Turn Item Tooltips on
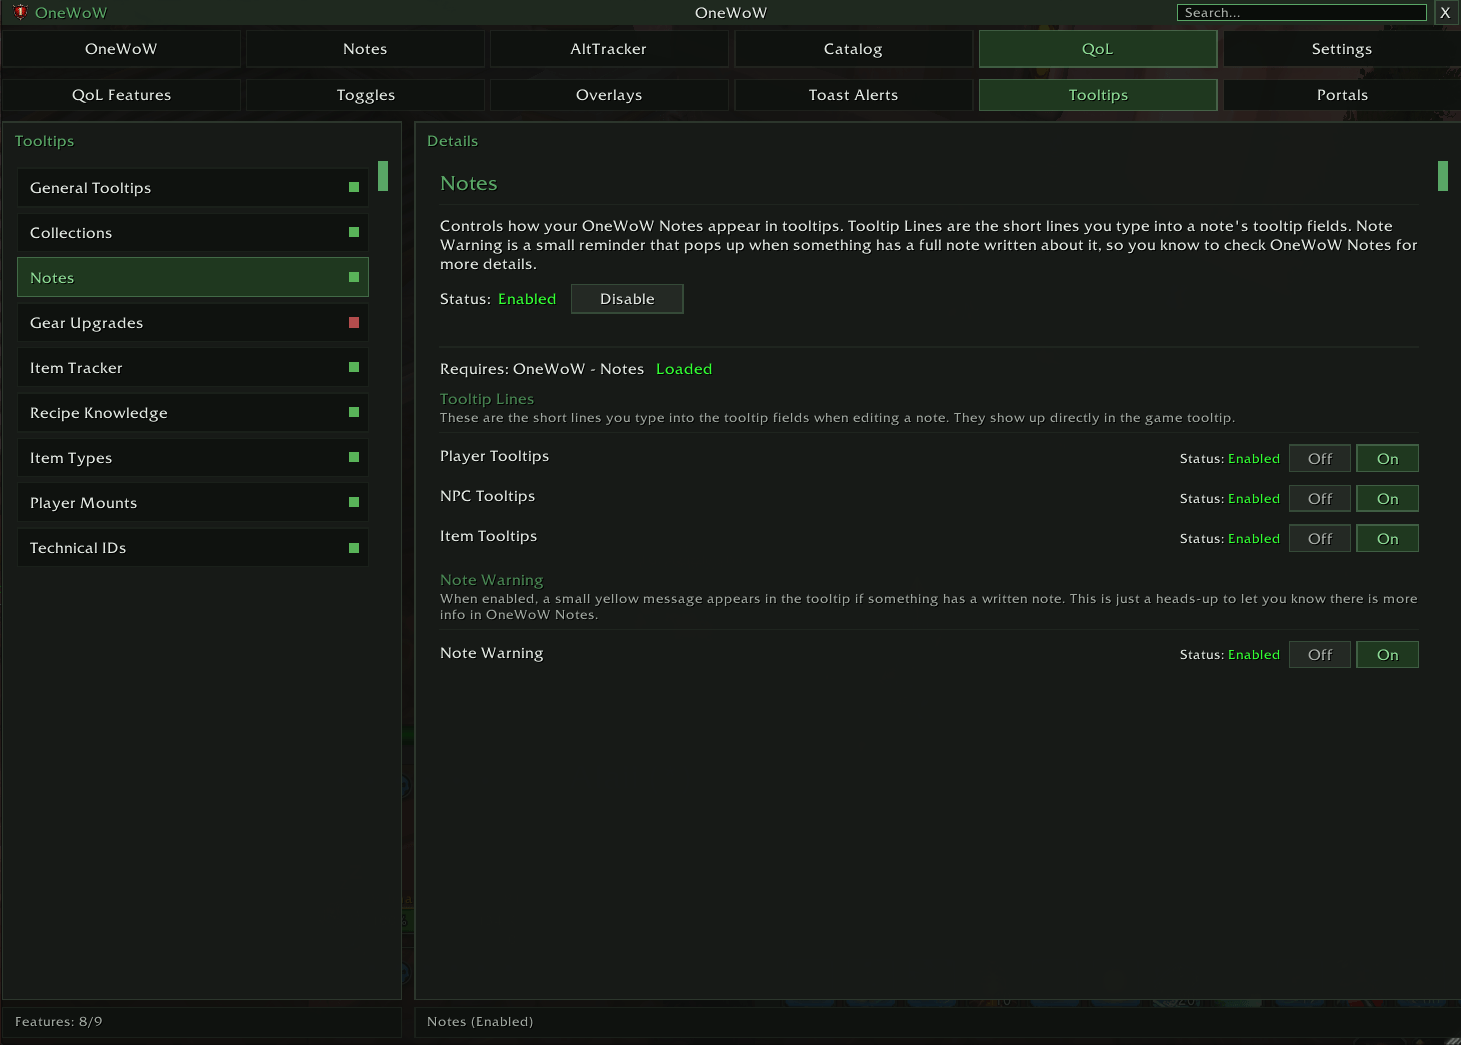Image resolution: width=1461 pixels, height=1045 pixels. tap(1387, 538)
